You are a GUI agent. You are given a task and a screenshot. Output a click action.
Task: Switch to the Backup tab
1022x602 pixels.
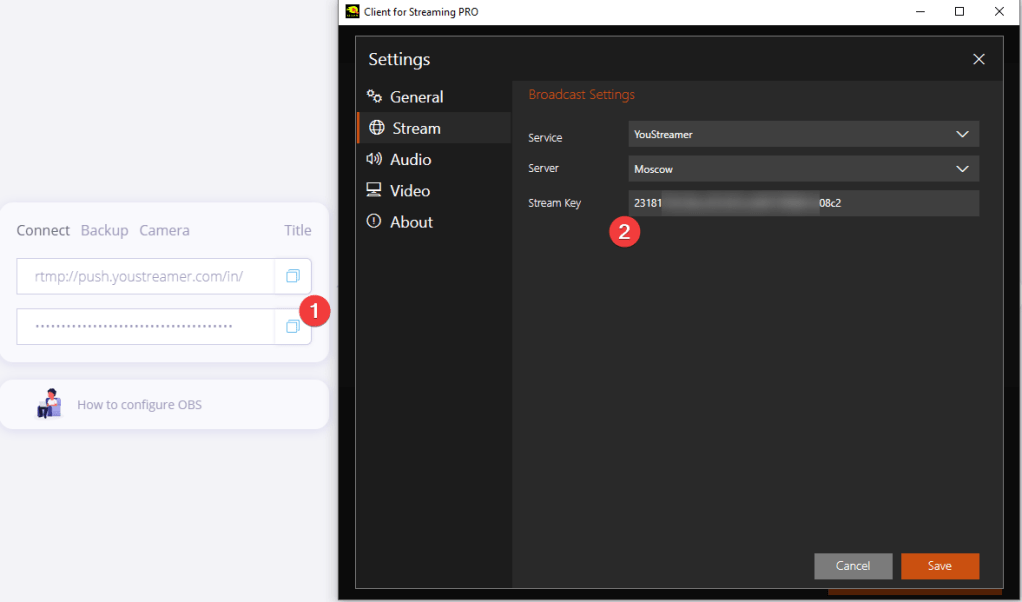coord(104,230)
